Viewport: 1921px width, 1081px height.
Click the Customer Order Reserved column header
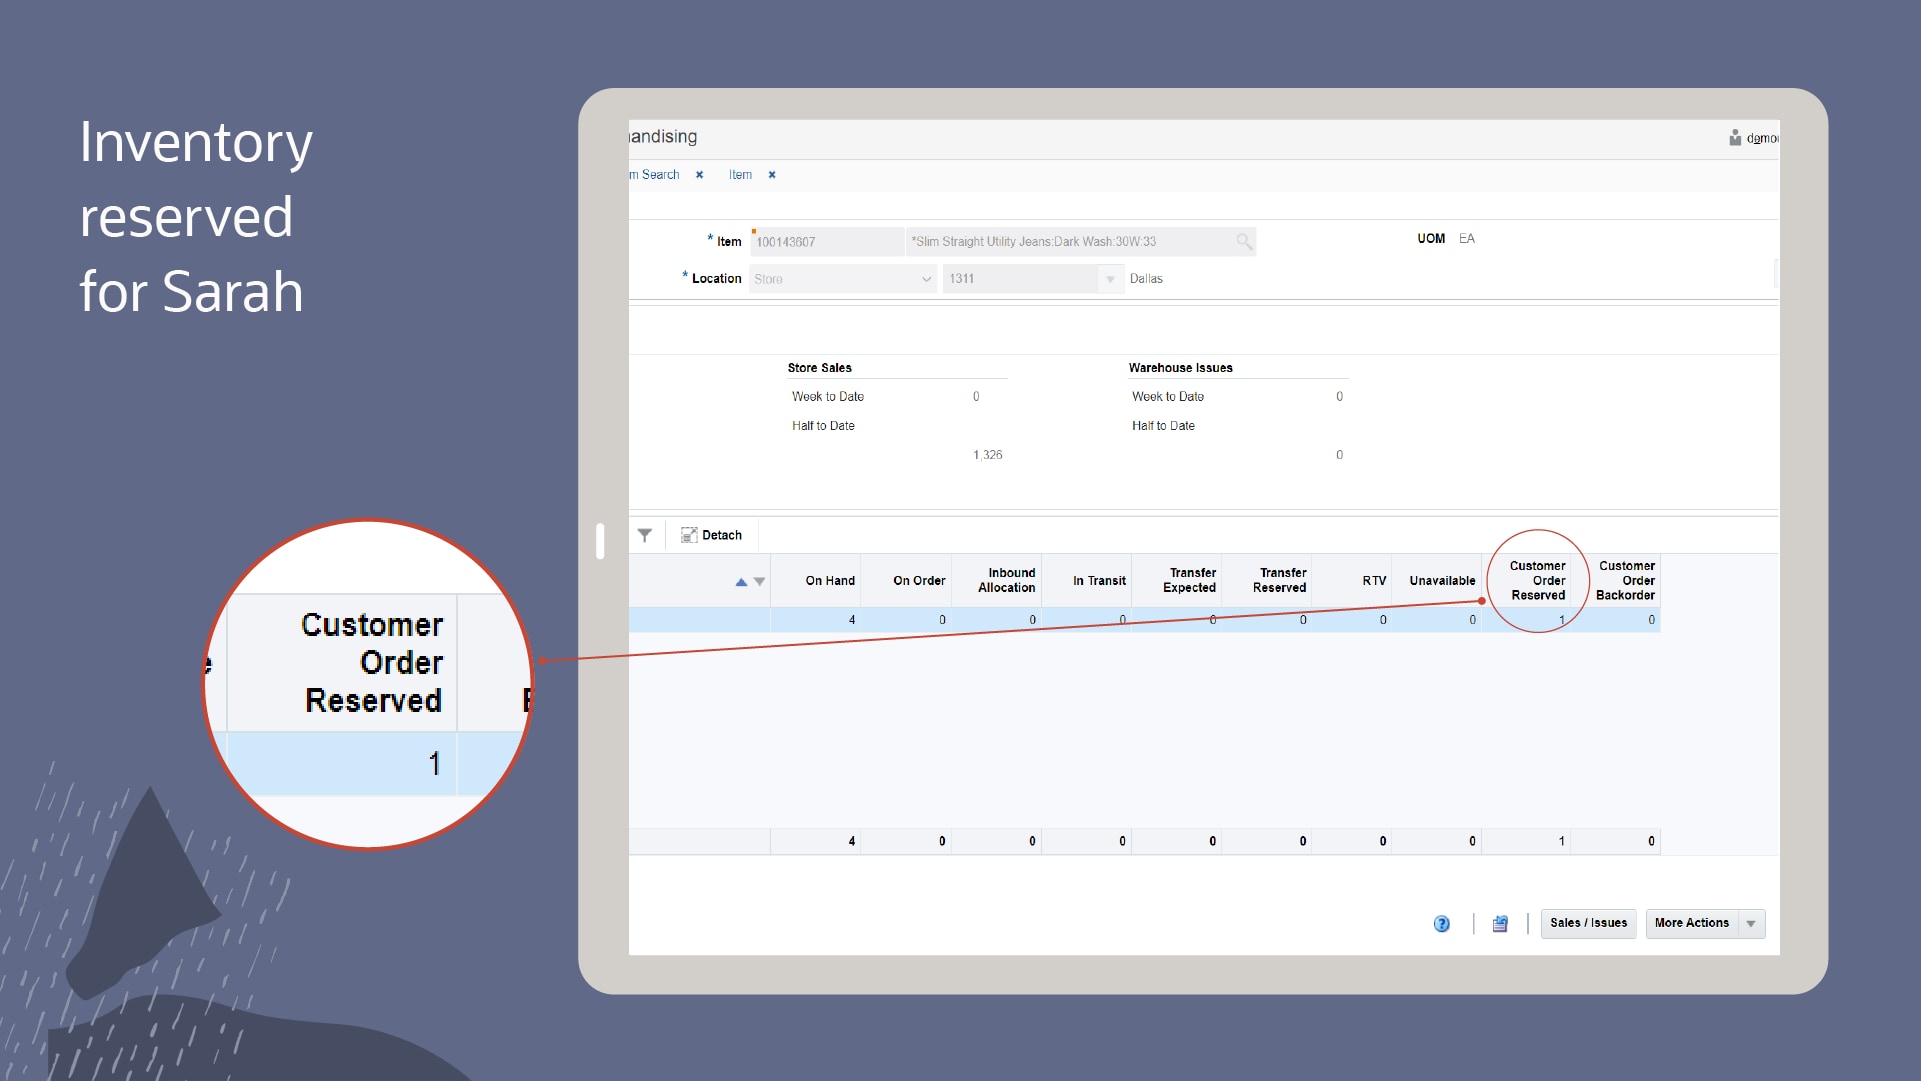click(x=1537, y=580)
